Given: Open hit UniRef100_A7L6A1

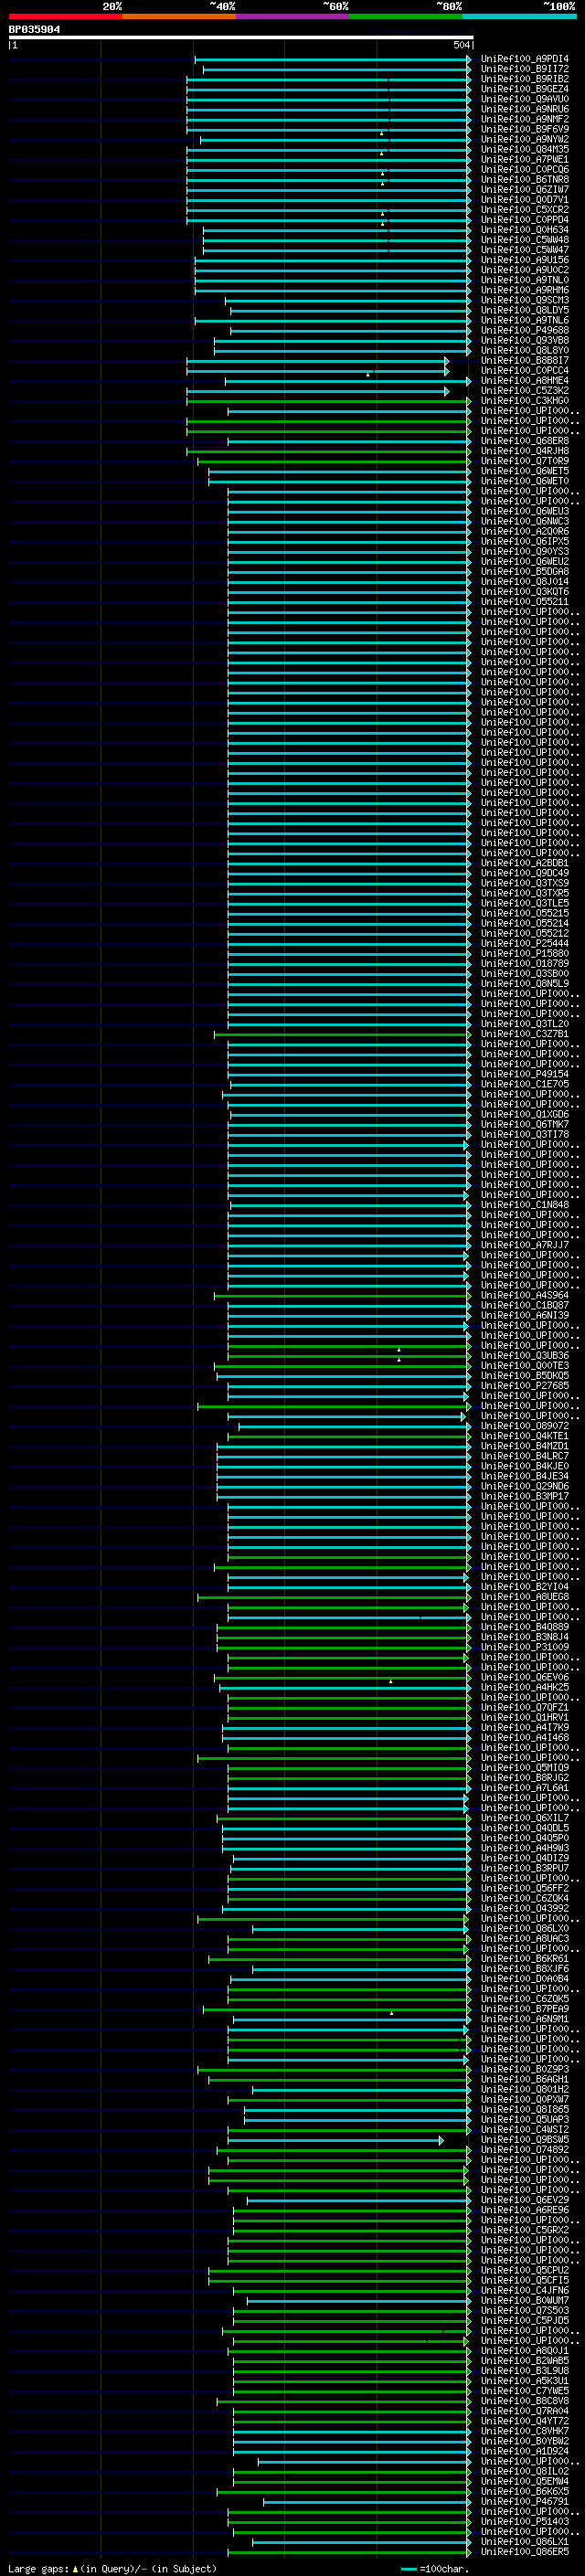Looking at the screenshot, I should click(x=524, y=1788).
